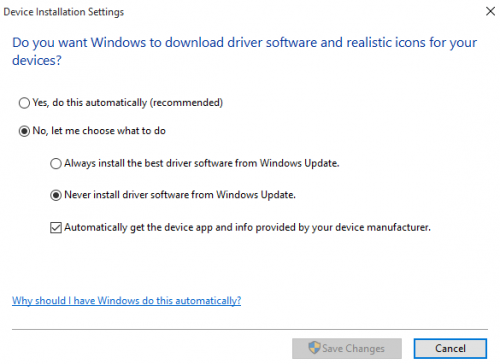Click the word 'devices?' in the heading
The height and width of the screenshot is (364, 500).
(37, 60)
